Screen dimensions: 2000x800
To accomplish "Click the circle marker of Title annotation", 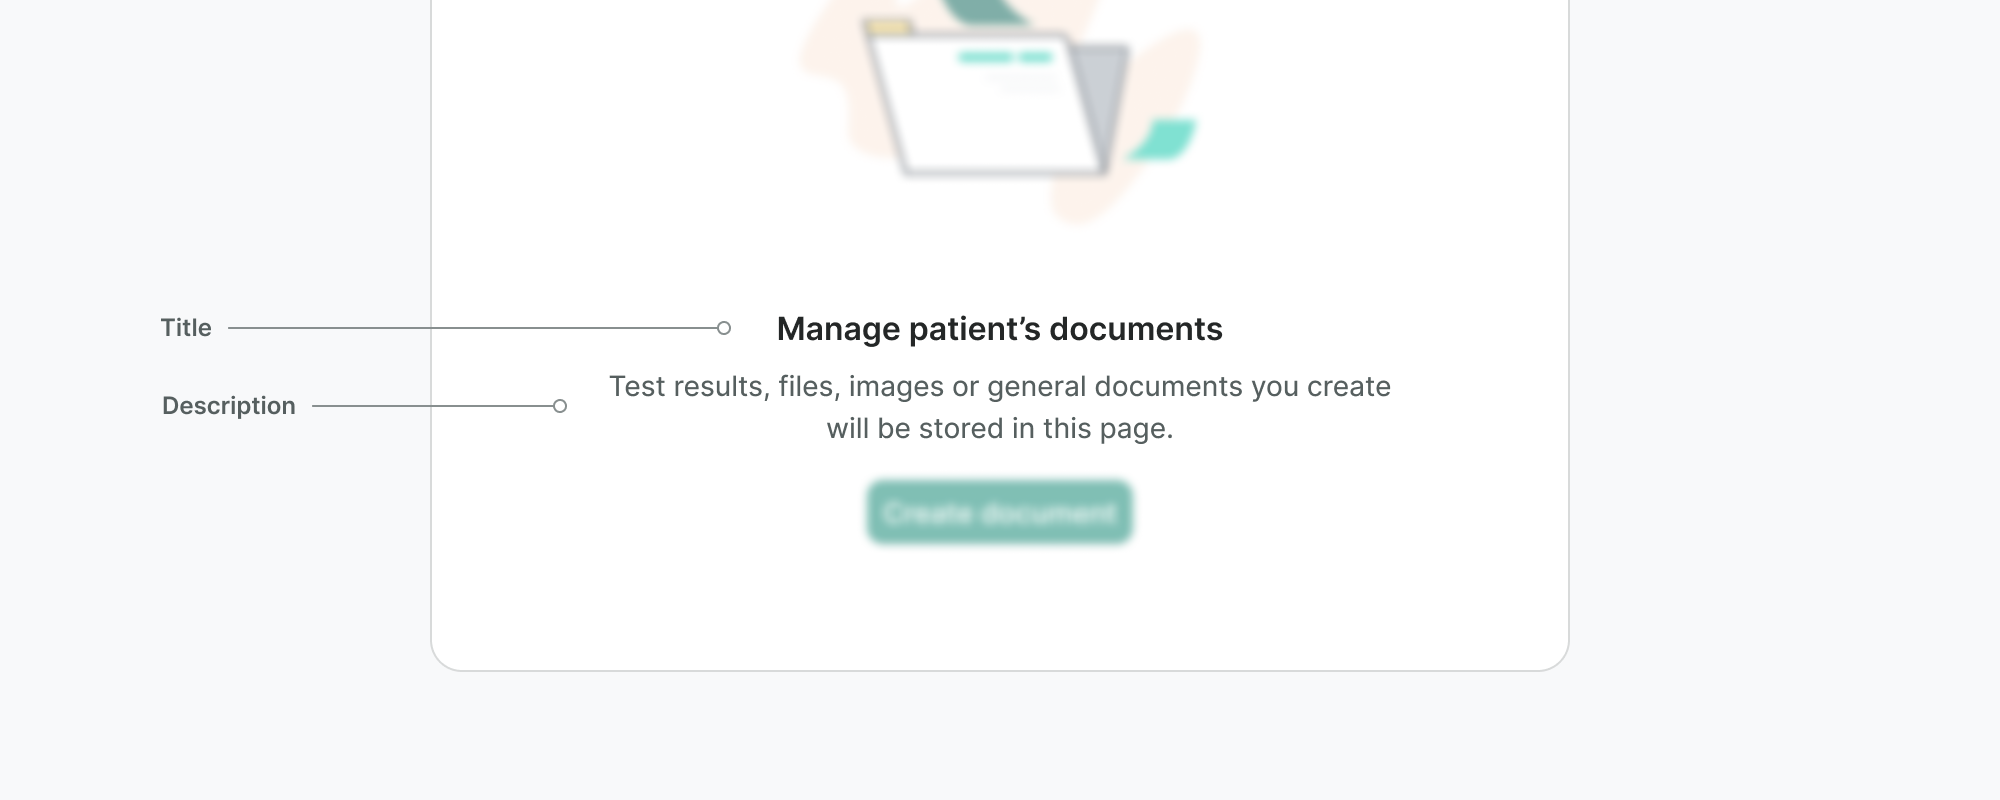I will coord(724,328).
